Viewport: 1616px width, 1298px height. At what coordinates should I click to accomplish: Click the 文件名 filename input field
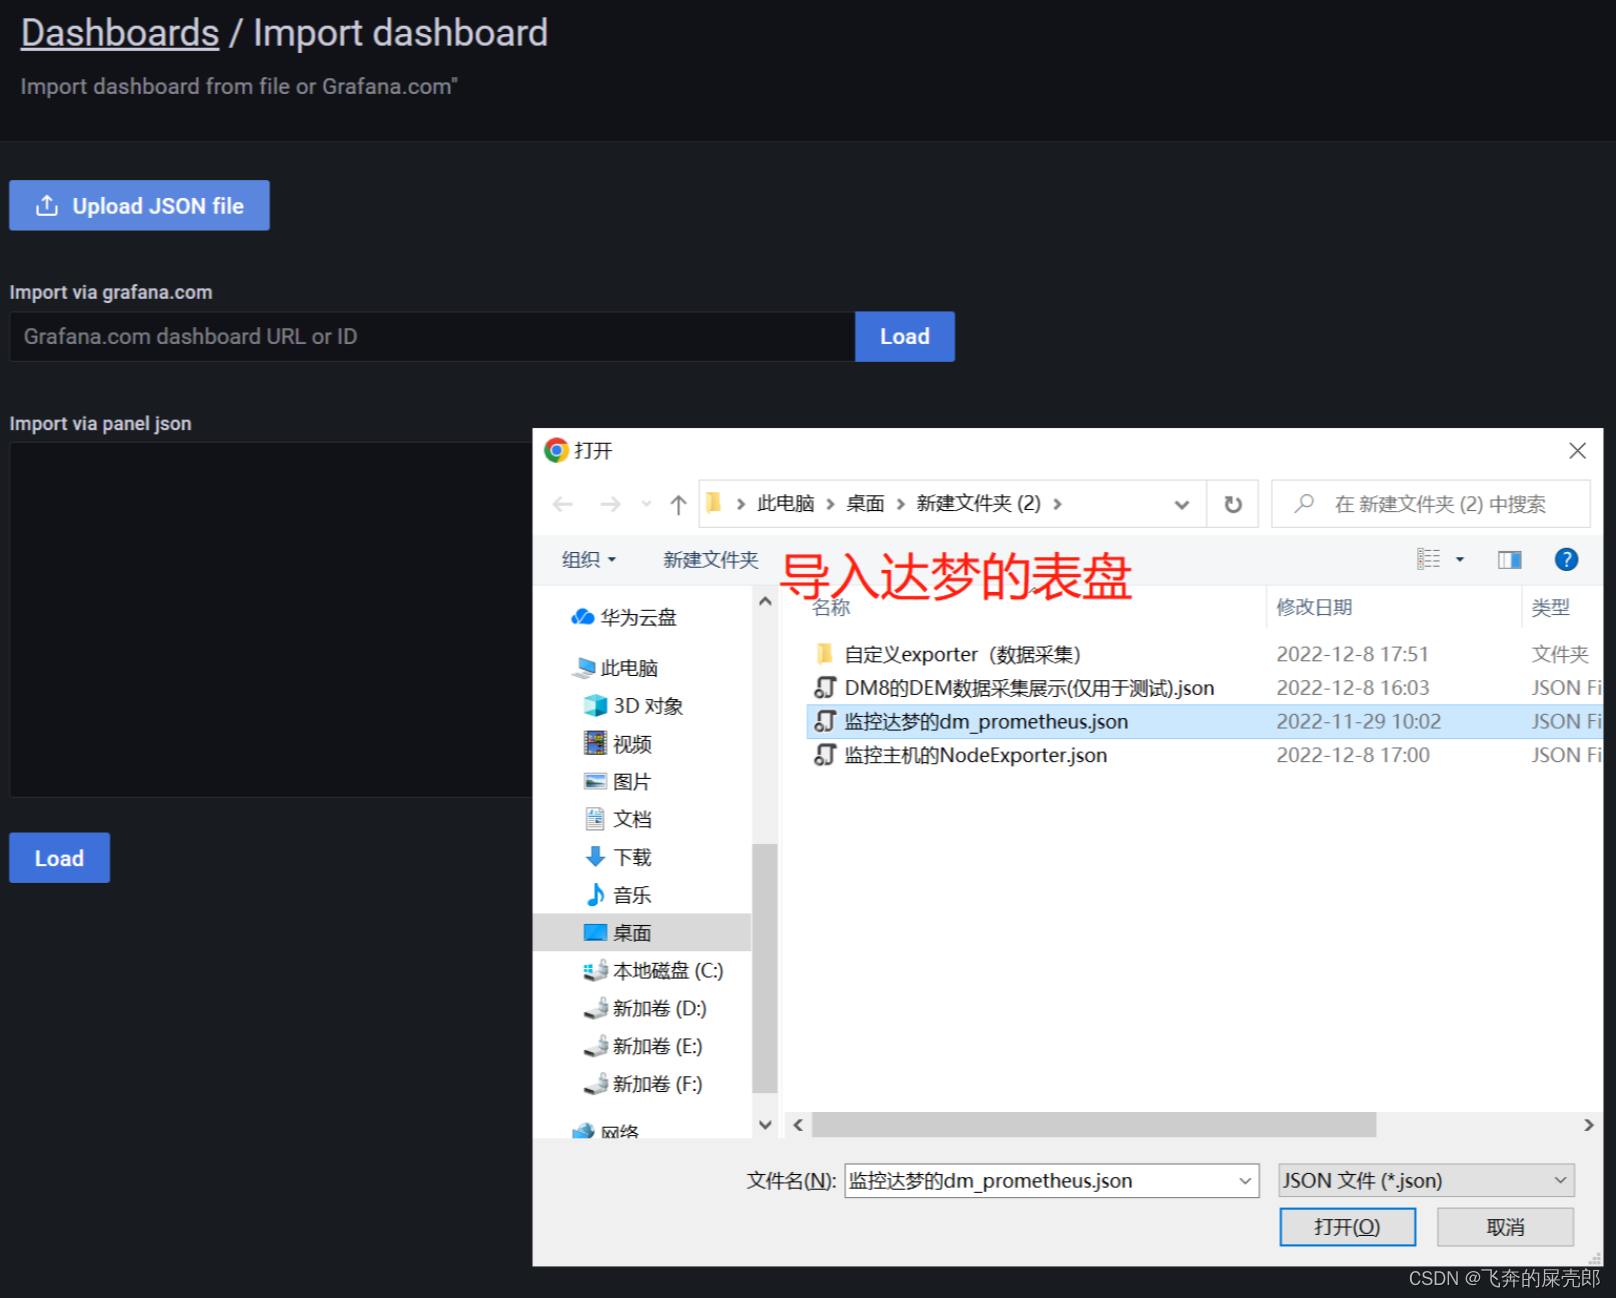click(x=1040, y=1180)
